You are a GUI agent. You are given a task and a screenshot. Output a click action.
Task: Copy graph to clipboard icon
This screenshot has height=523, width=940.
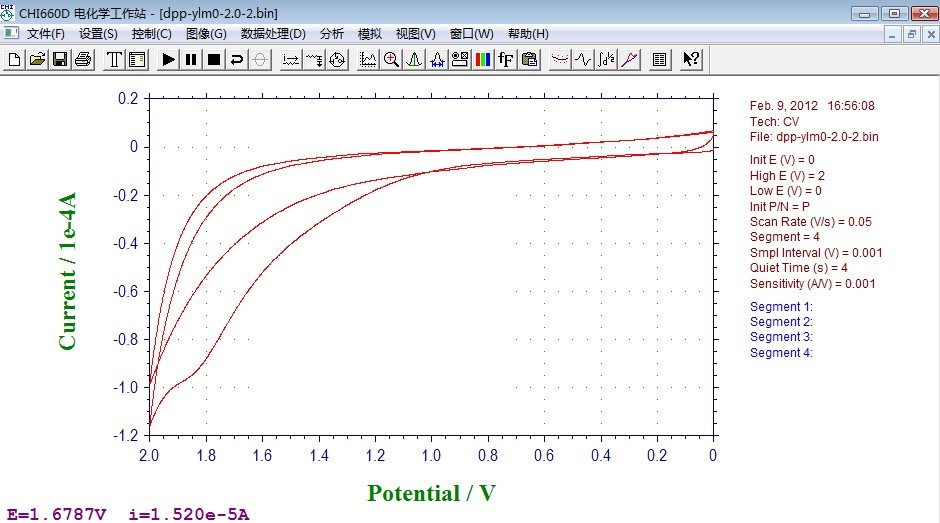[529, 59]
